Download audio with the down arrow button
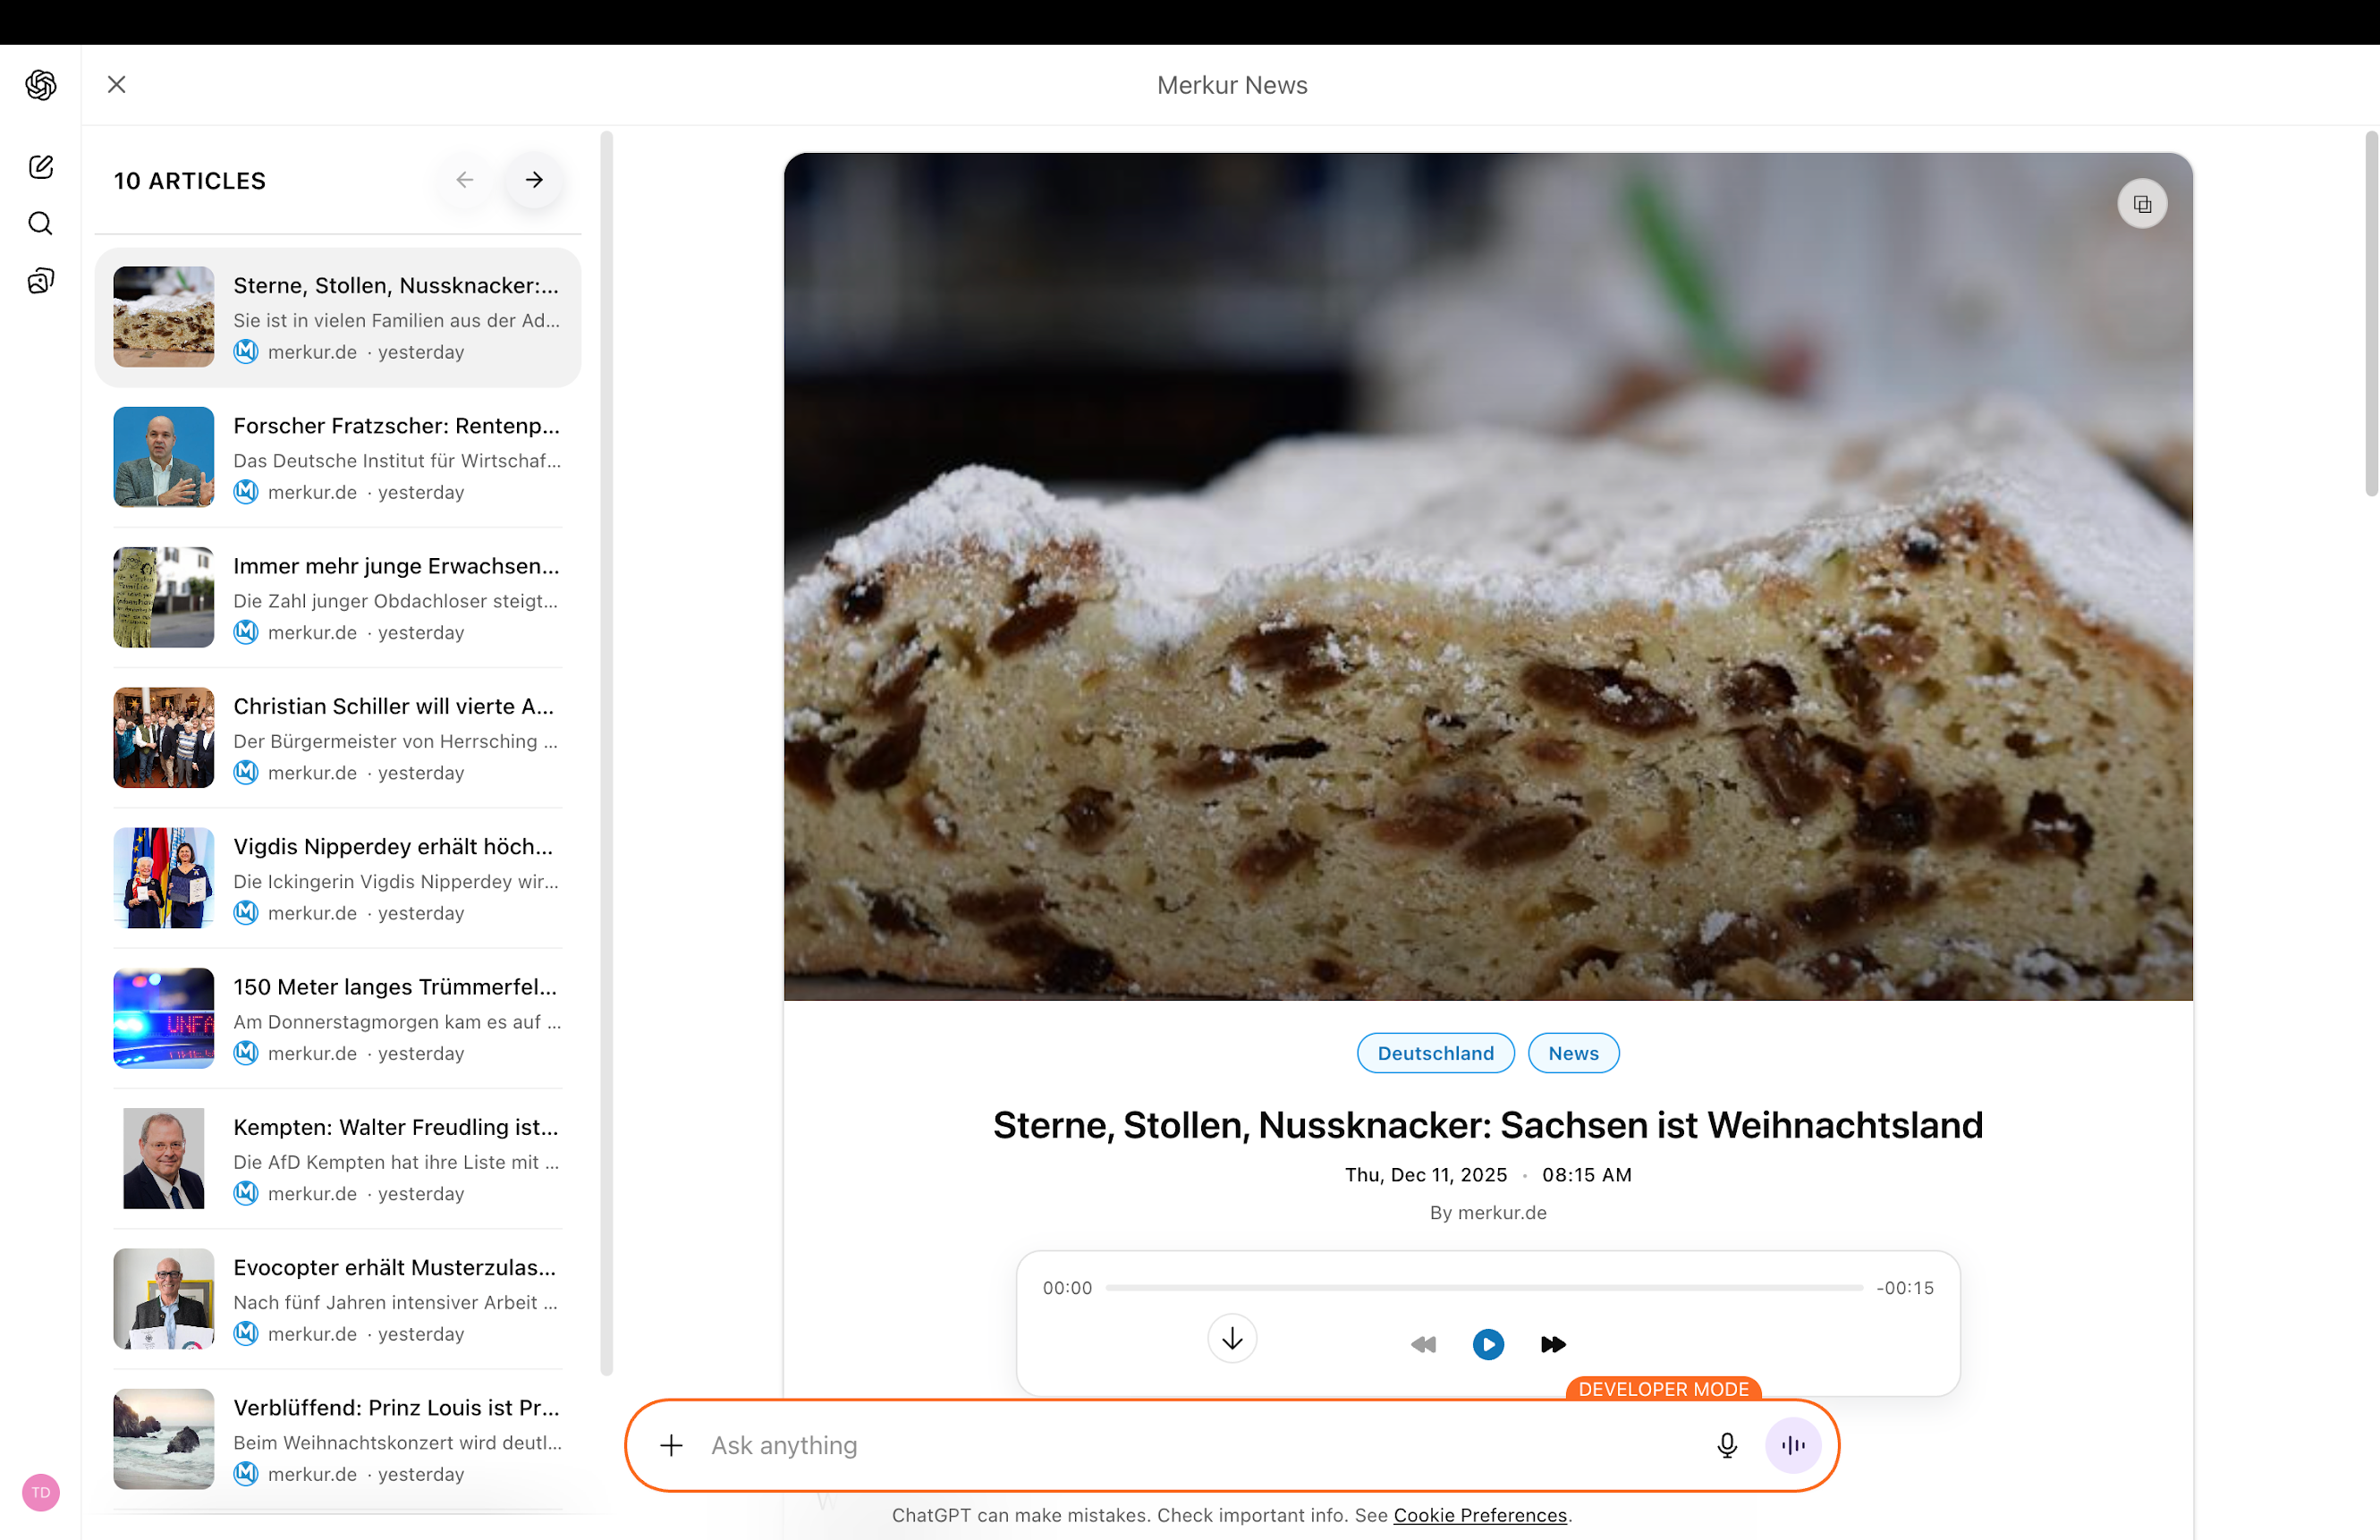 (1232, 1339)
